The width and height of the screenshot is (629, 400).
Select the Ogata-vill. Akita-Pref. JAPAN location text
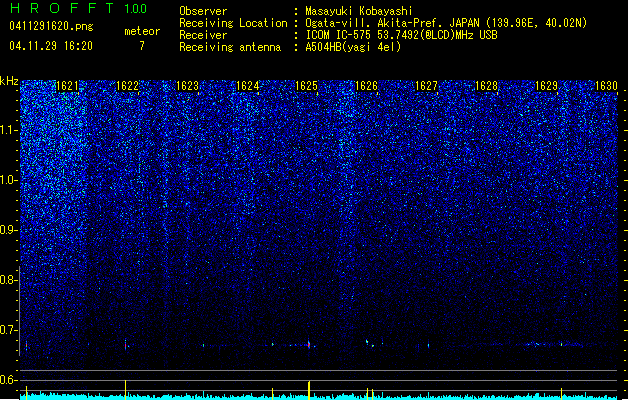point(446,23)
